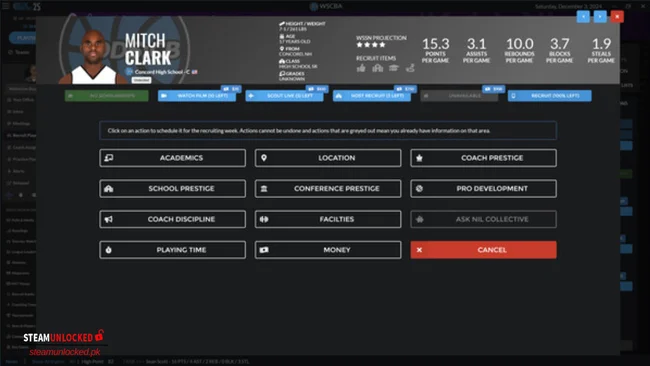Click the bank icon on Conference Prestige
This screenshot has width=650, height=366.
pos(264,189)
